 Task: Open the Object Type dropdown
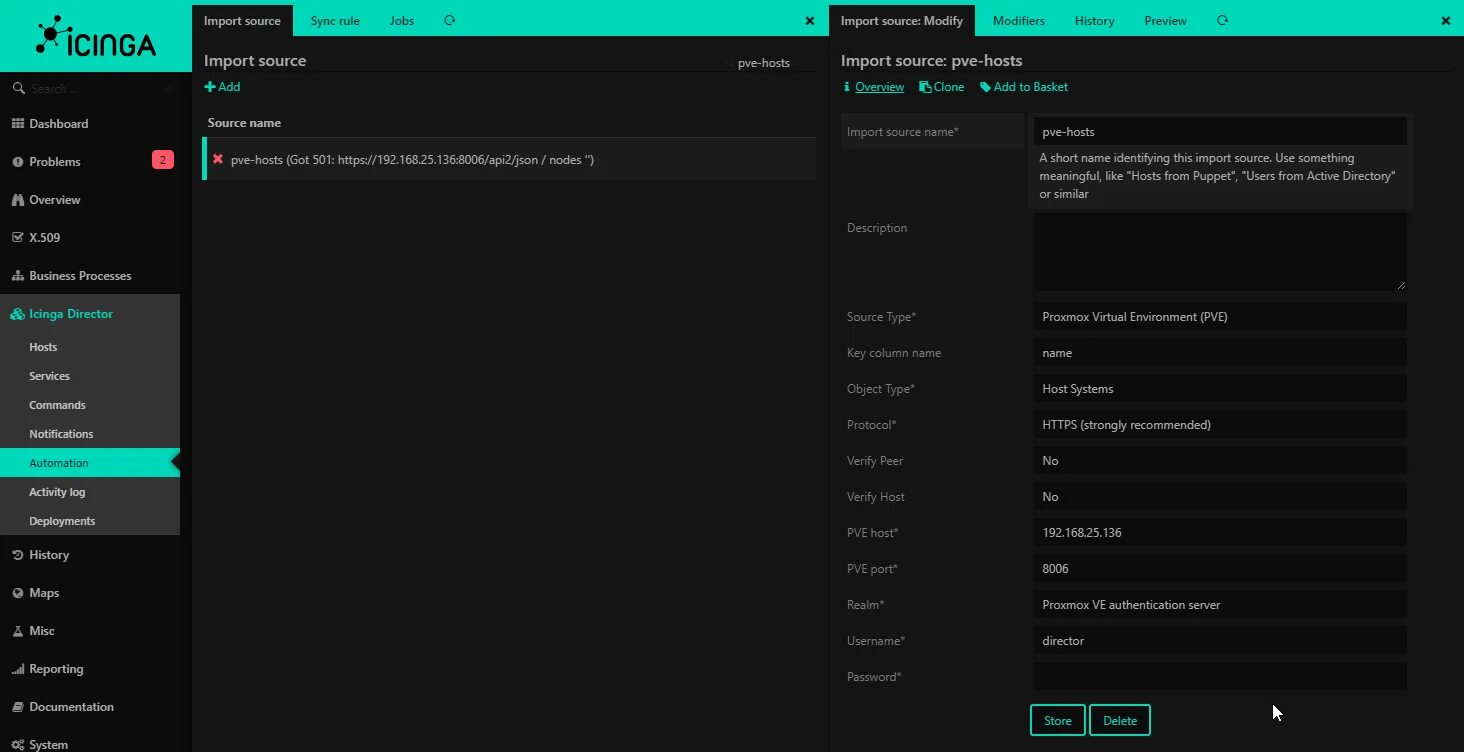pyautogui.click(x=1220, y=389)
